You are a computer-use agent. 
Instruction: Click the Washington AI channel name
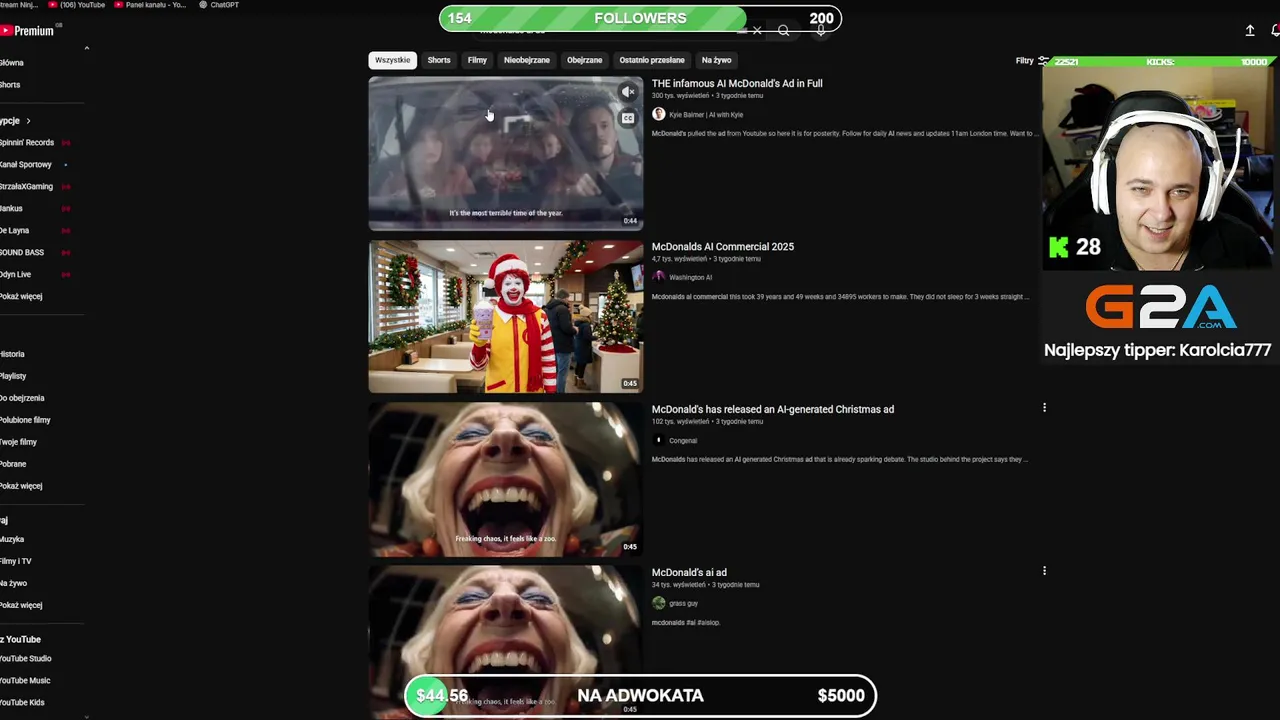(690, 278)
